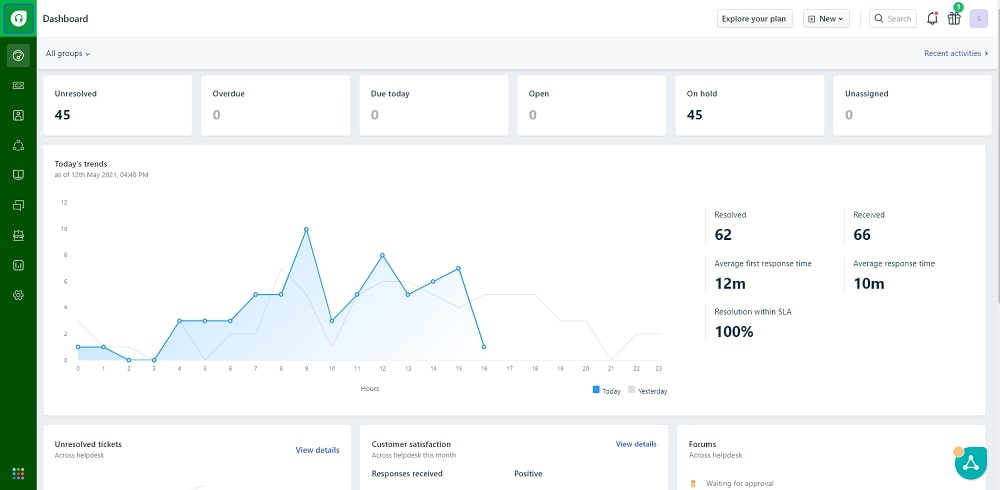
Task: Open the Overdue tickets card
Action: (x=276, y=105)
